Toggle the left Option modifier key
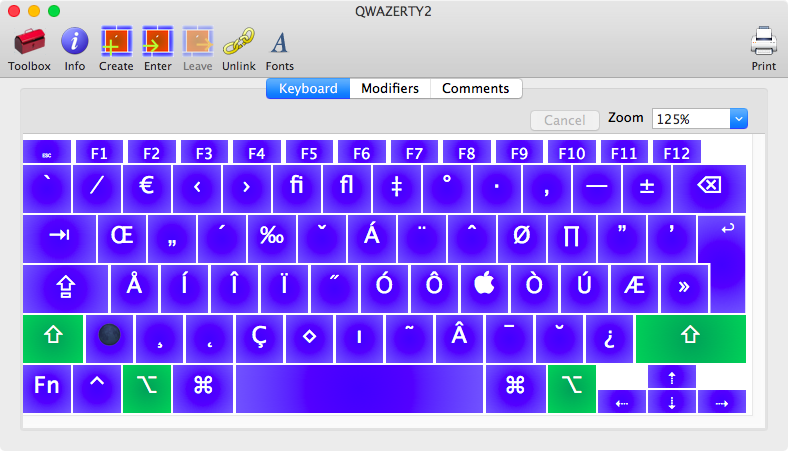This screenshot has width=788, height=451. click(x=147, y=388)
